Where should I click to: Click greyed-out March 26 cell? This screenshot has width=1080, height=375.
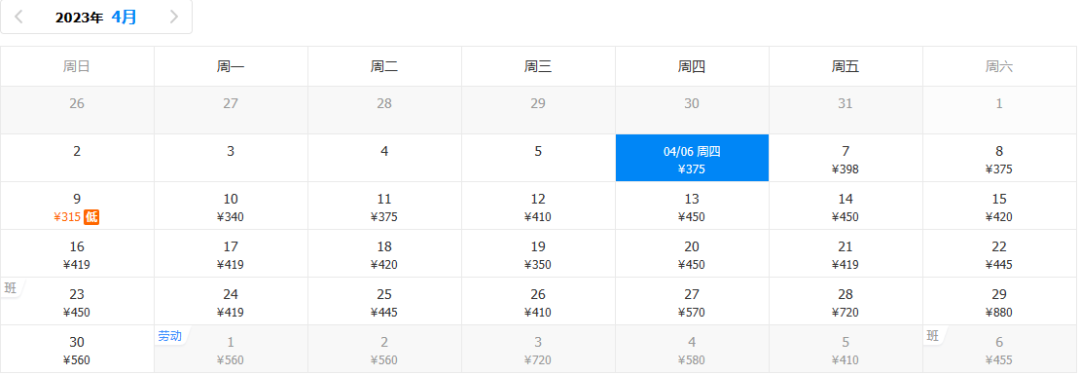(77, 110)
